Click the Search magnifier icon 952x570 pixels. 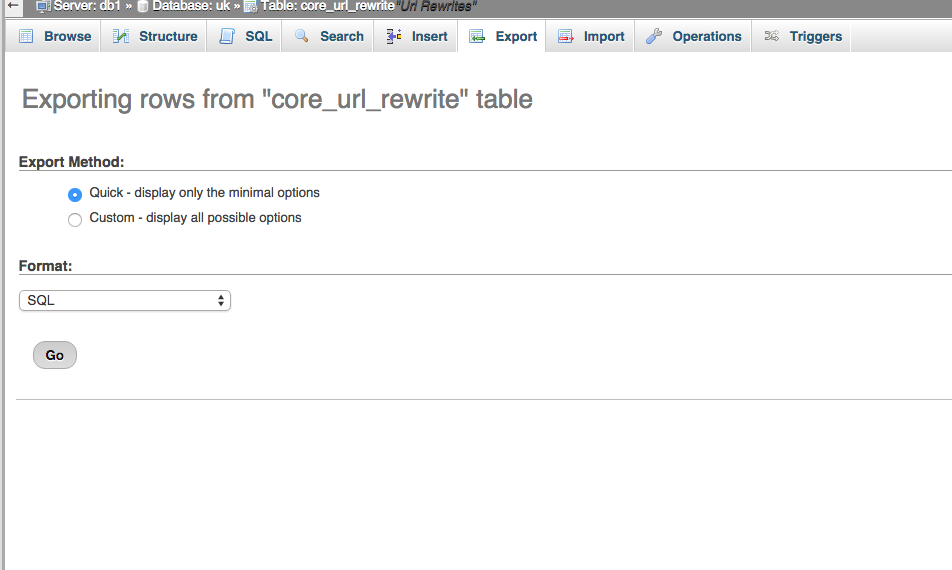coord(302,36)
